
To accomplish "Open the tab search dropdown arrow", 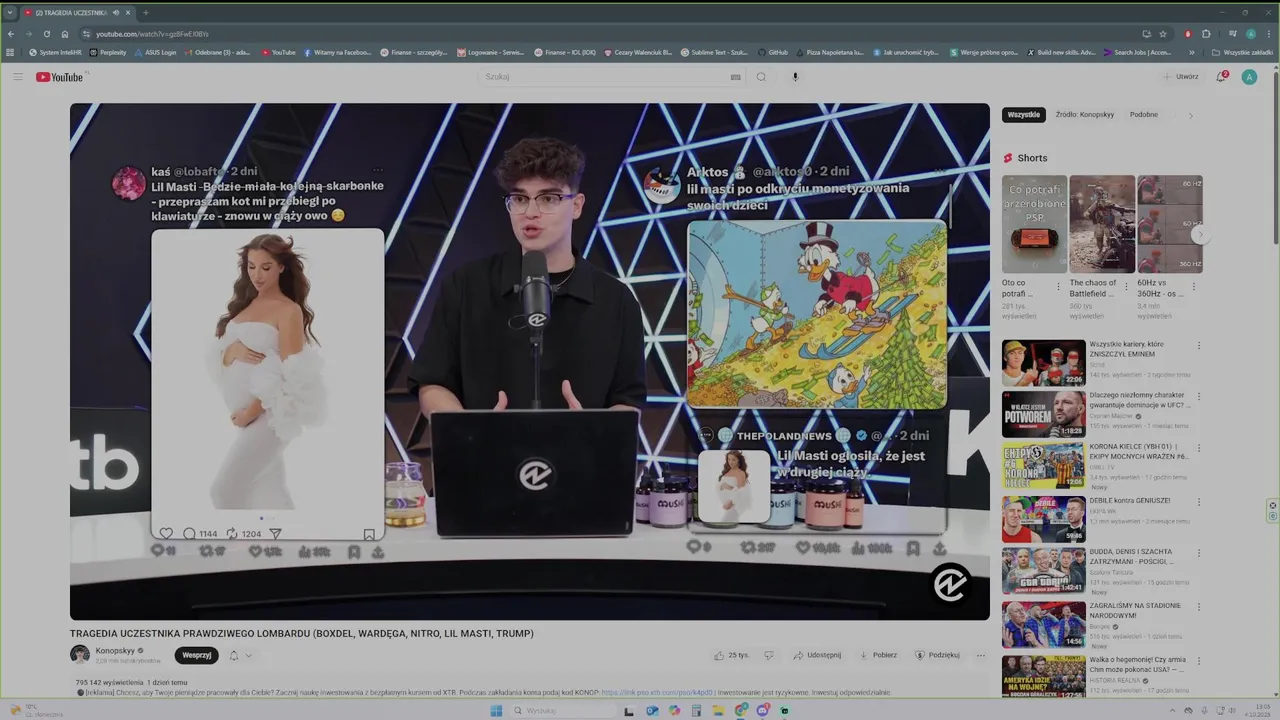I will pos(11,13).
